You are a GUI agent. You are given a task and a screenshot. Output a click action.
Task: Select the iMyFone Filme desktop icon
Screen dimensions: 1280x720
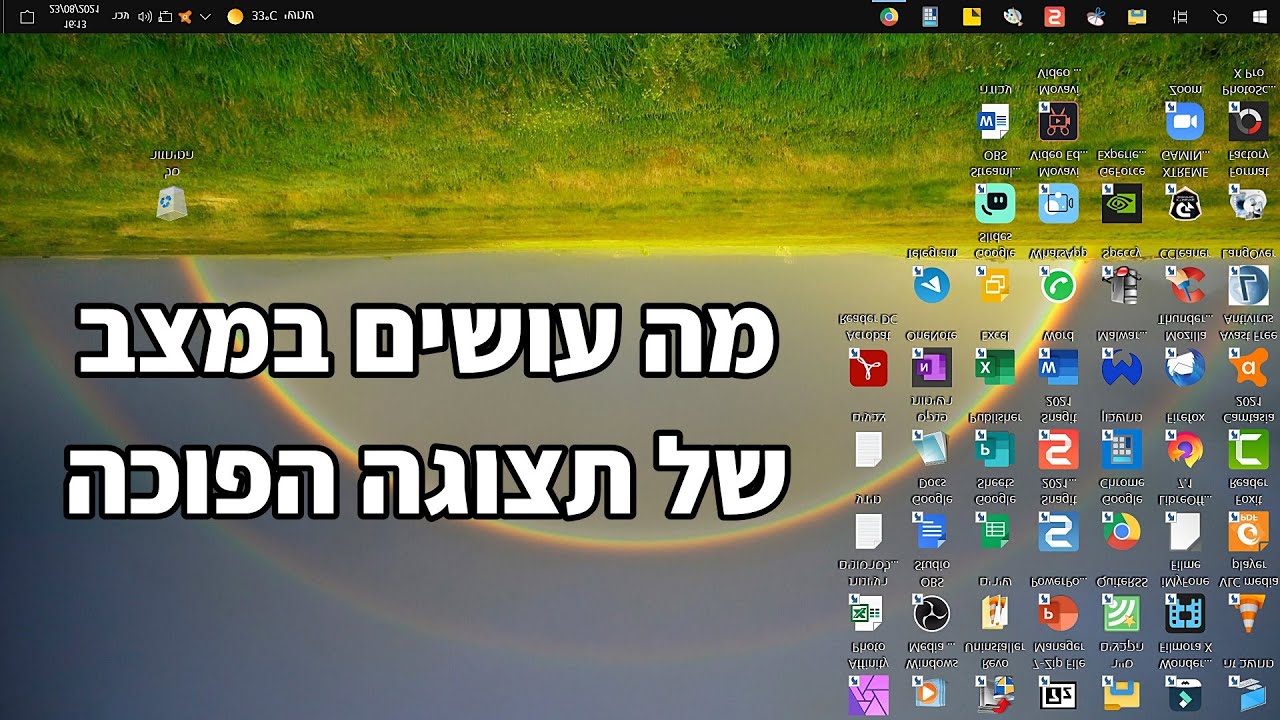1184,612
